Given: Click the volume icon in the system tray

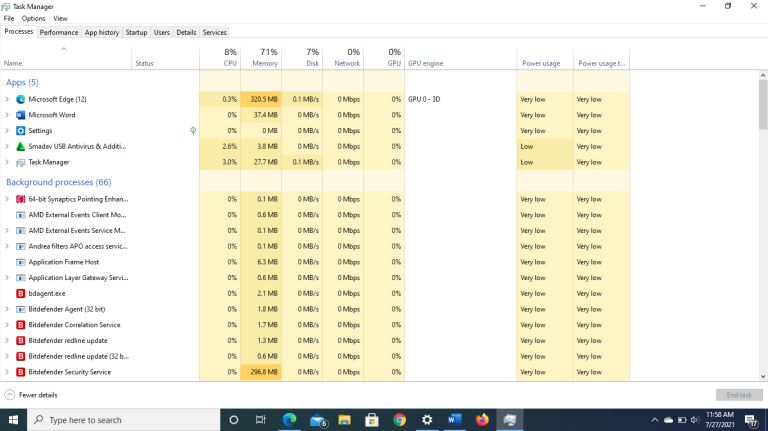Looking at the screenshot, I should tap(695, 420).
